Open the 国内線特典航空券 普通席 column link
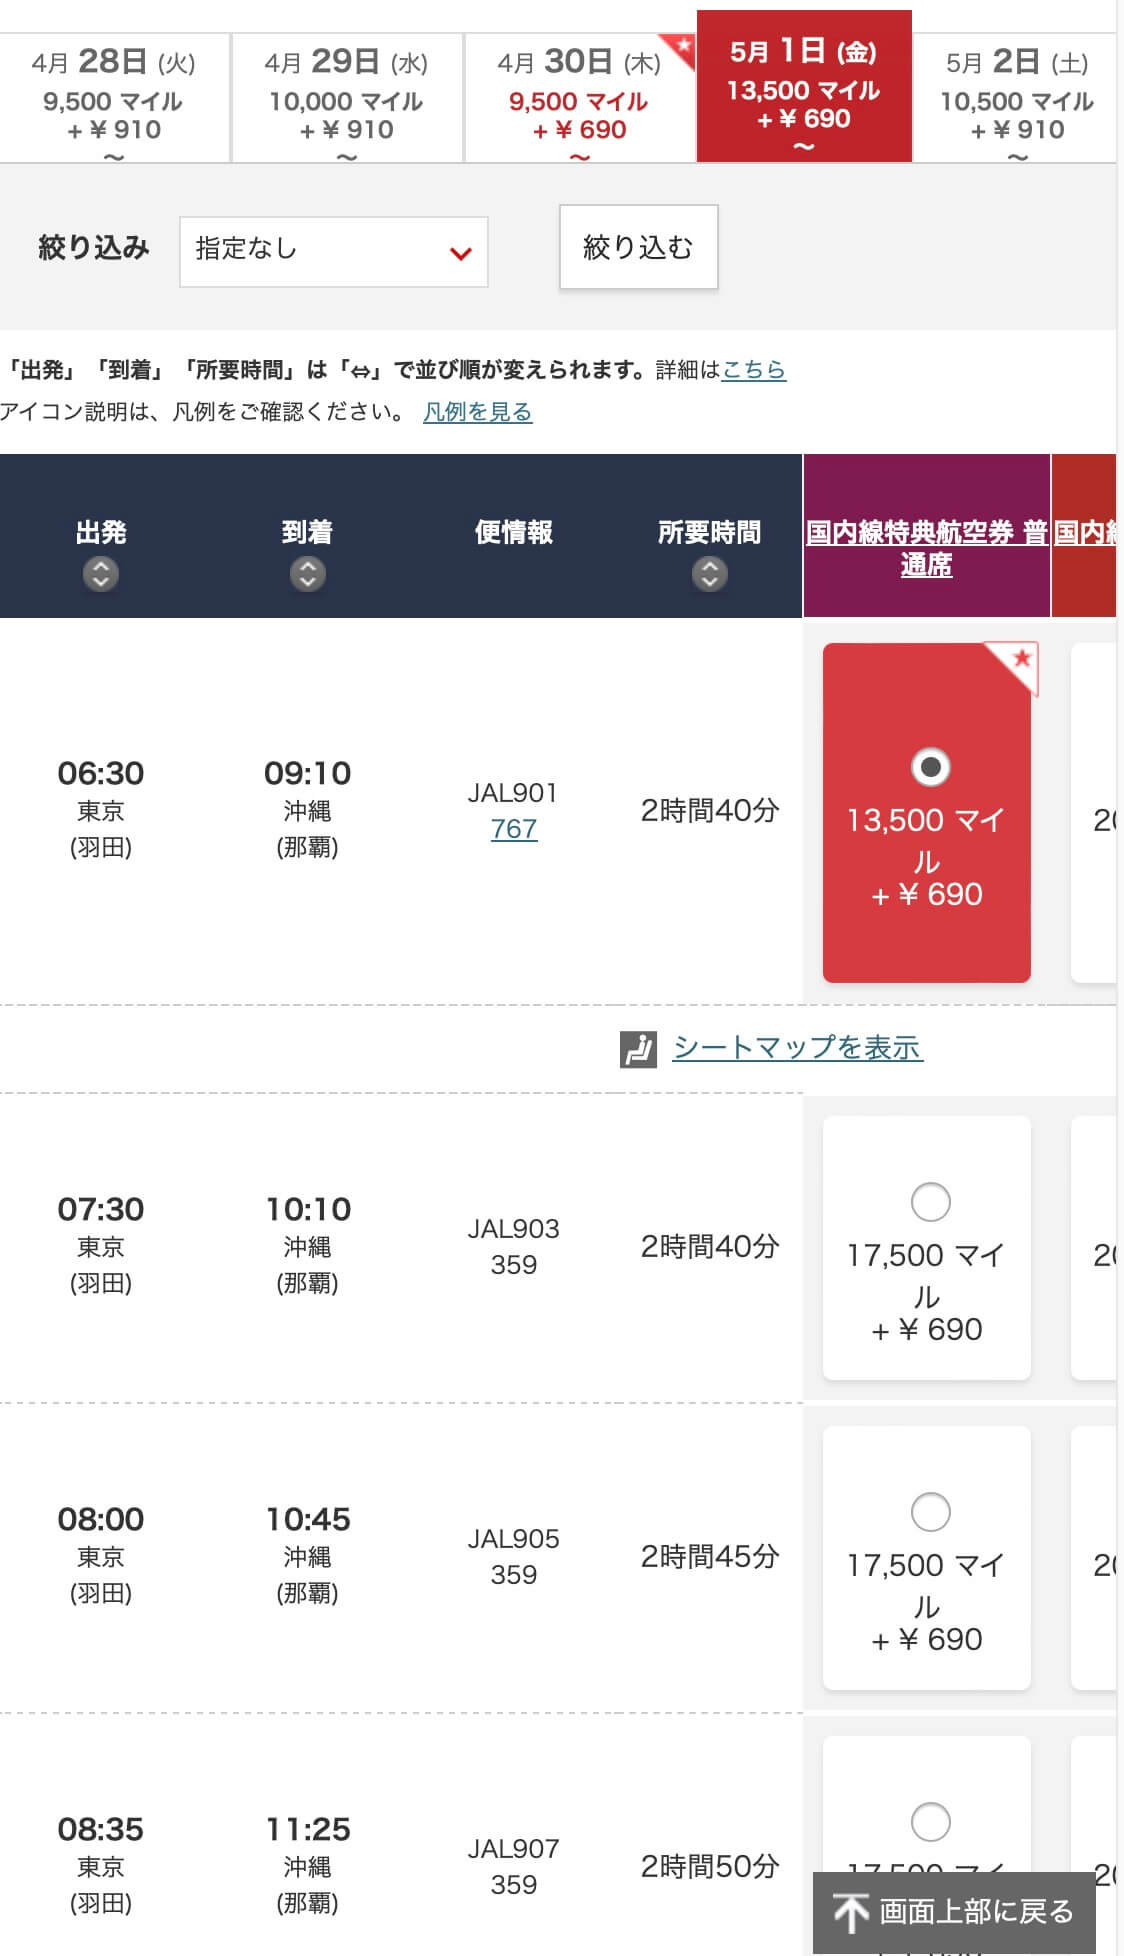 926,548
